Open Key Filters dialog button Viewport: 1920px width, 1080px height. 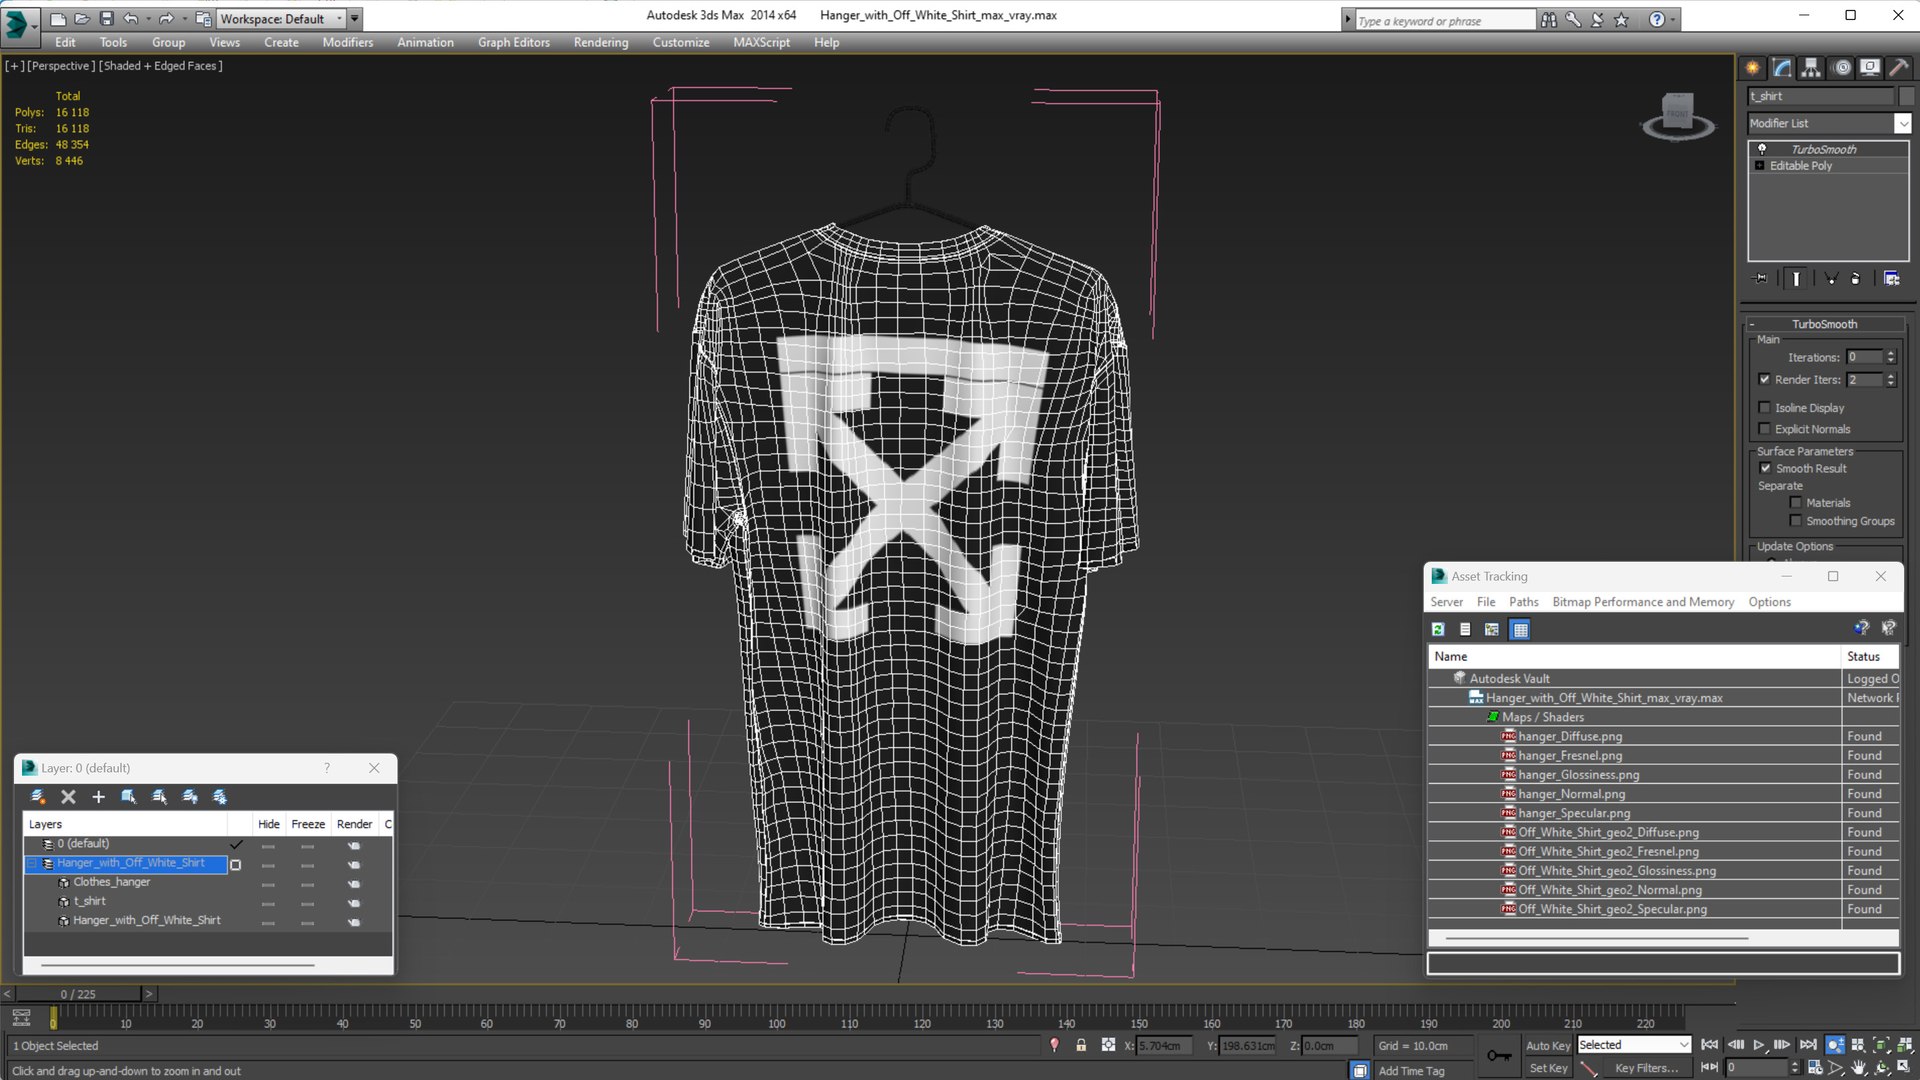(1646, 1068)
